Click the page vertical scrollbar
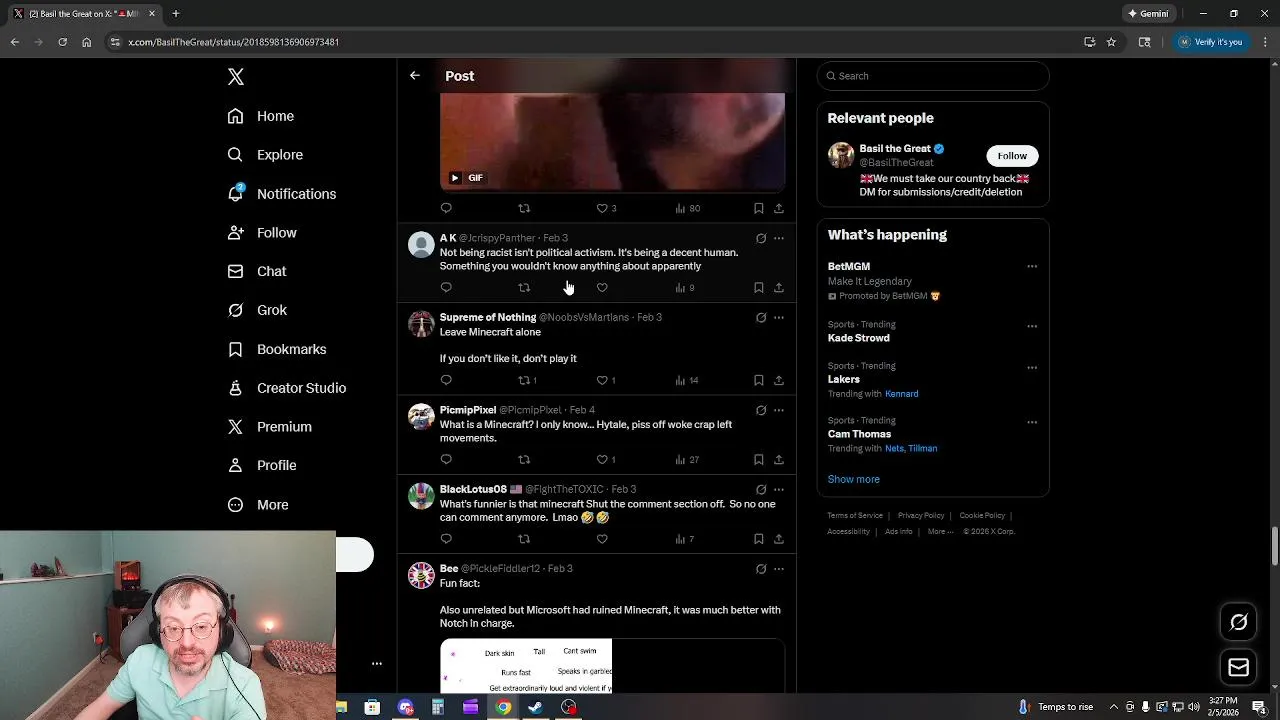This screenshot has height=720, width=1280. click(1275, 546)
